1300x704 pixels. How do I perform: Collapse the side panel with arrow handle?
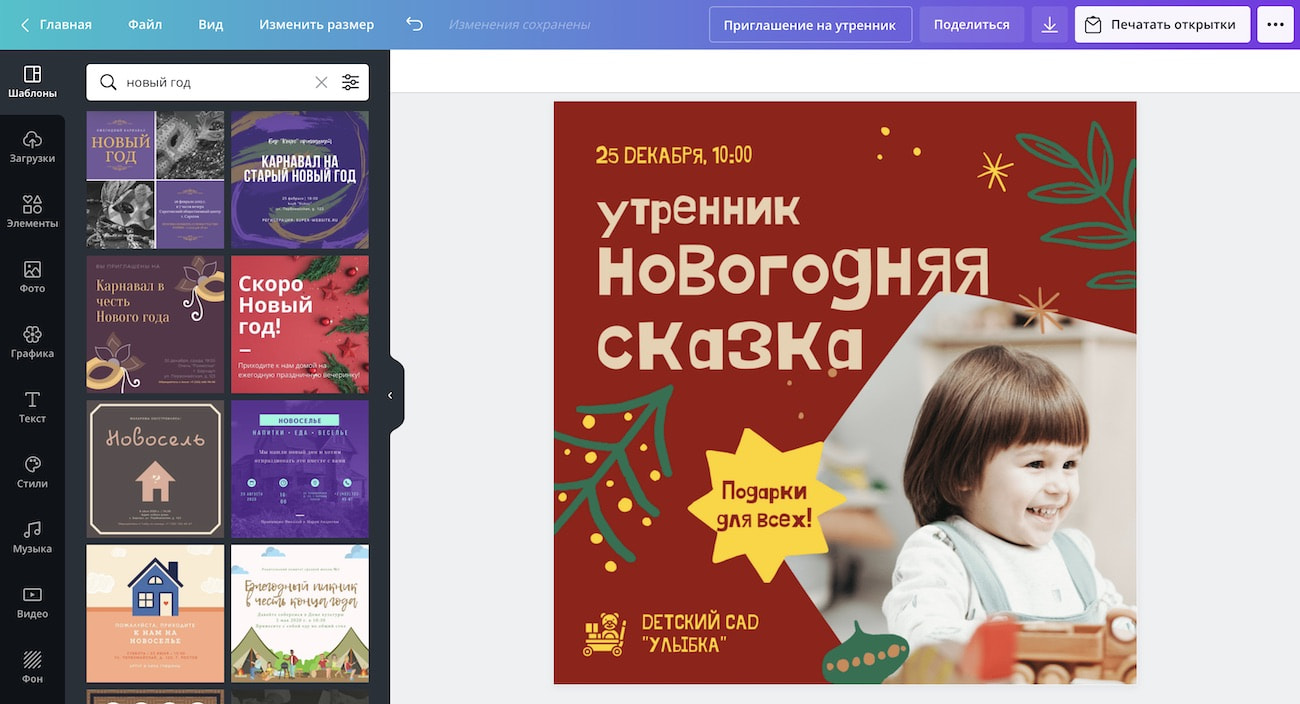coord(391,395)
